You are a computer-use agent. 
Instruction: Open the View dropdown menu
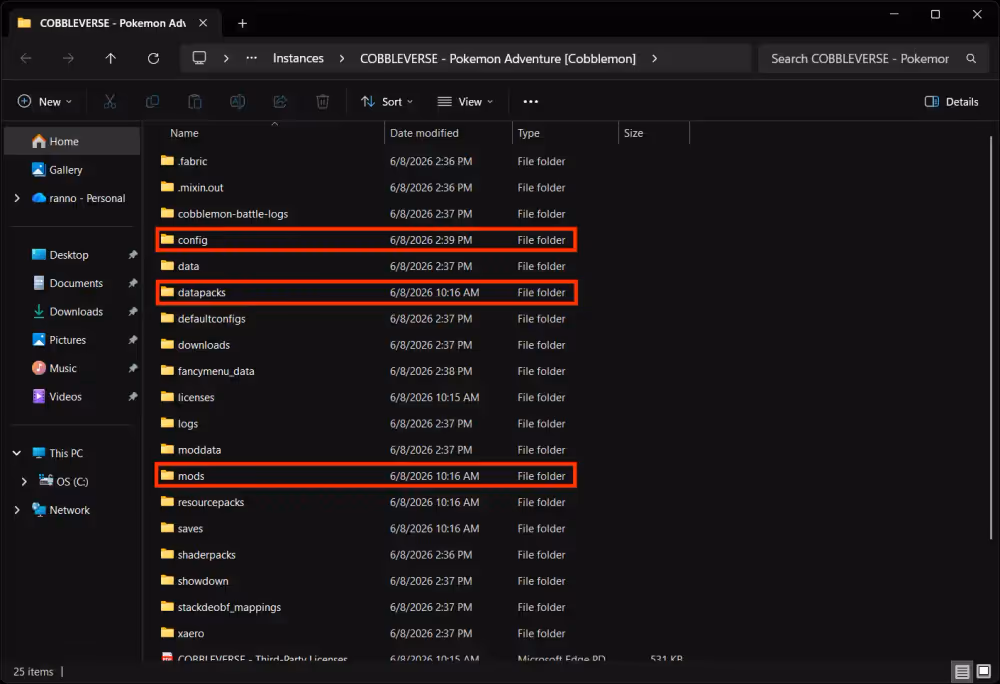pos(466,101)
